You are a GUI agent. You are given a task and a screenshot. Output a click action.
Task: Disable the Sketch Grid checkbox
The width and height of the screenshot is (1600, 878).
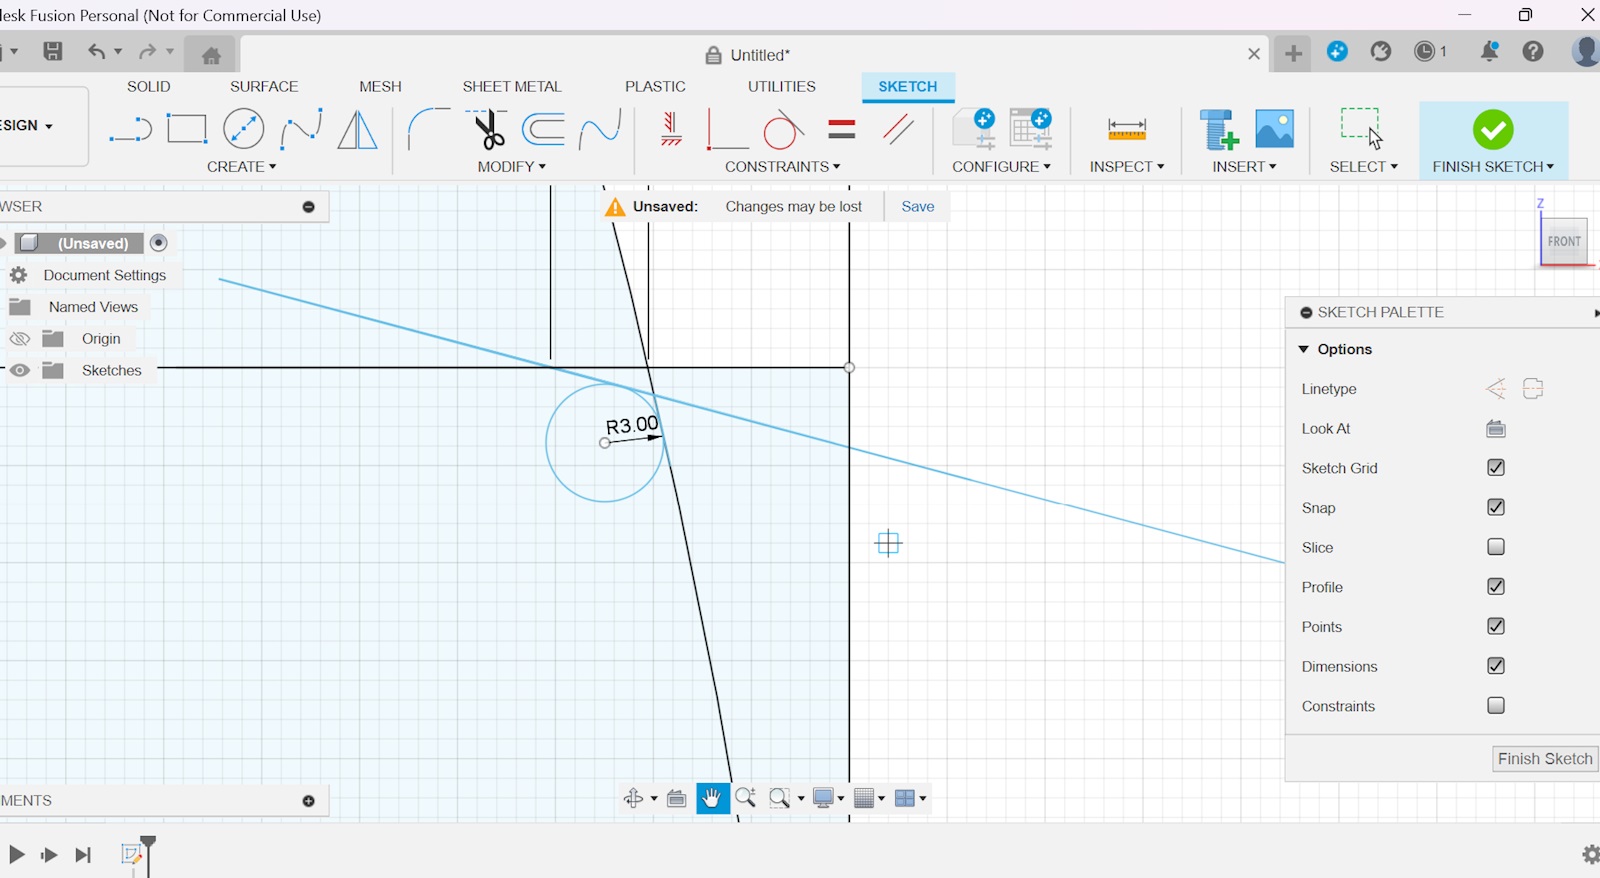[x=1496, y=468]
